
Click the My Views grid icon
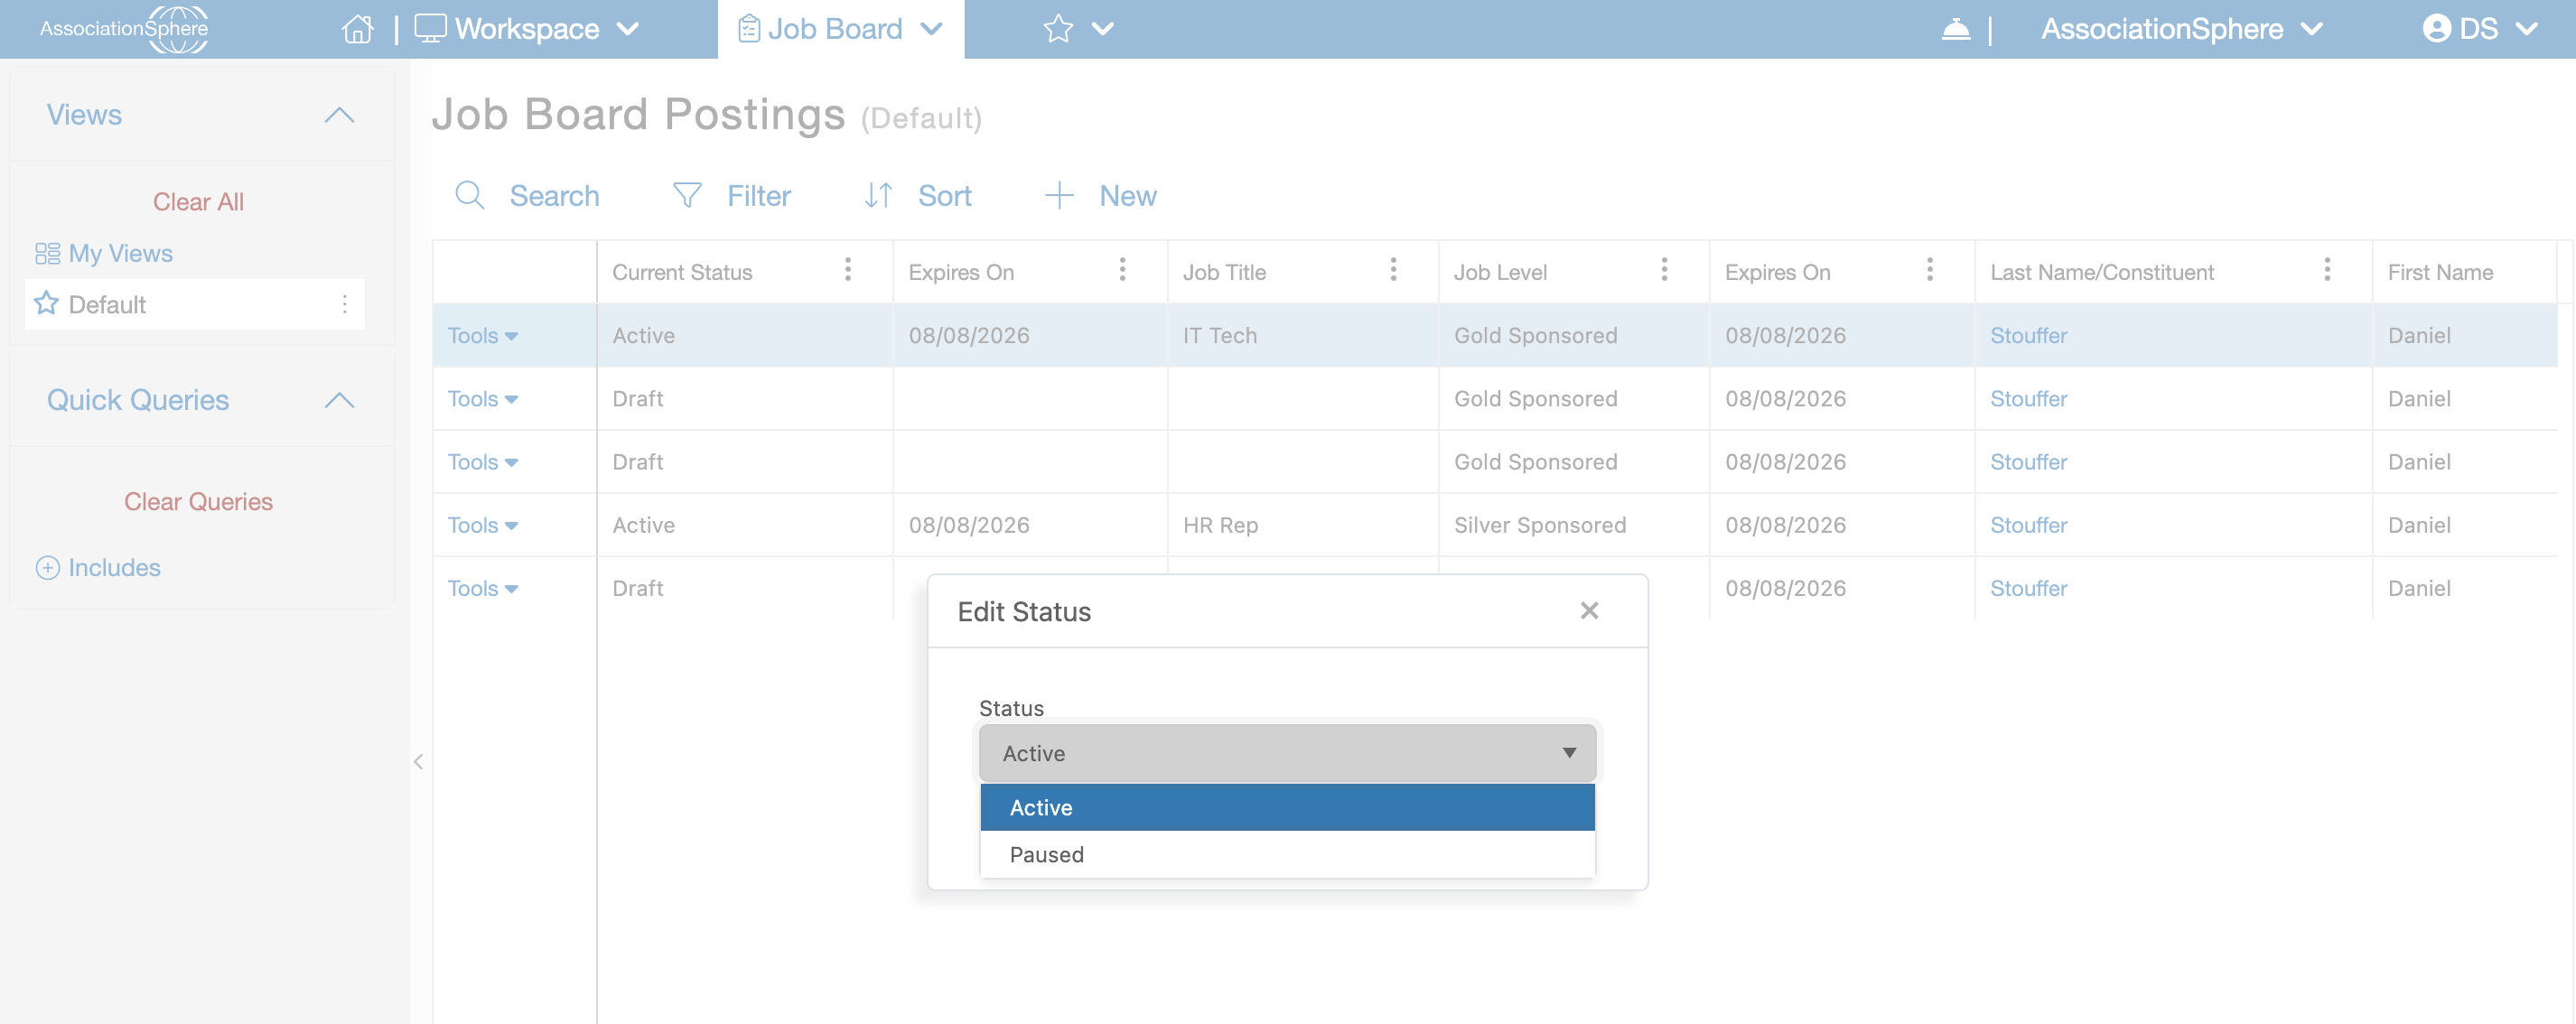click(x=47, y=254)
